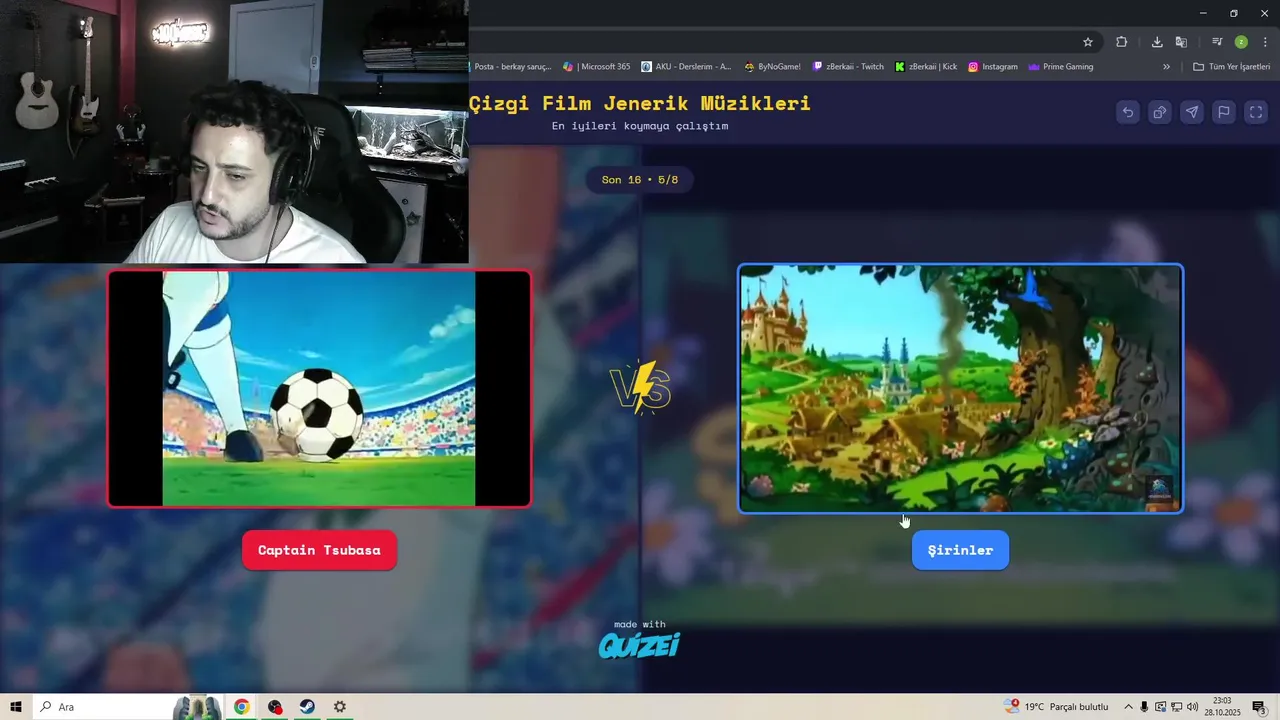Click the Captain Tsubasa soccer video thumbnail
The image size is (1280, 720).
(319, 389)
